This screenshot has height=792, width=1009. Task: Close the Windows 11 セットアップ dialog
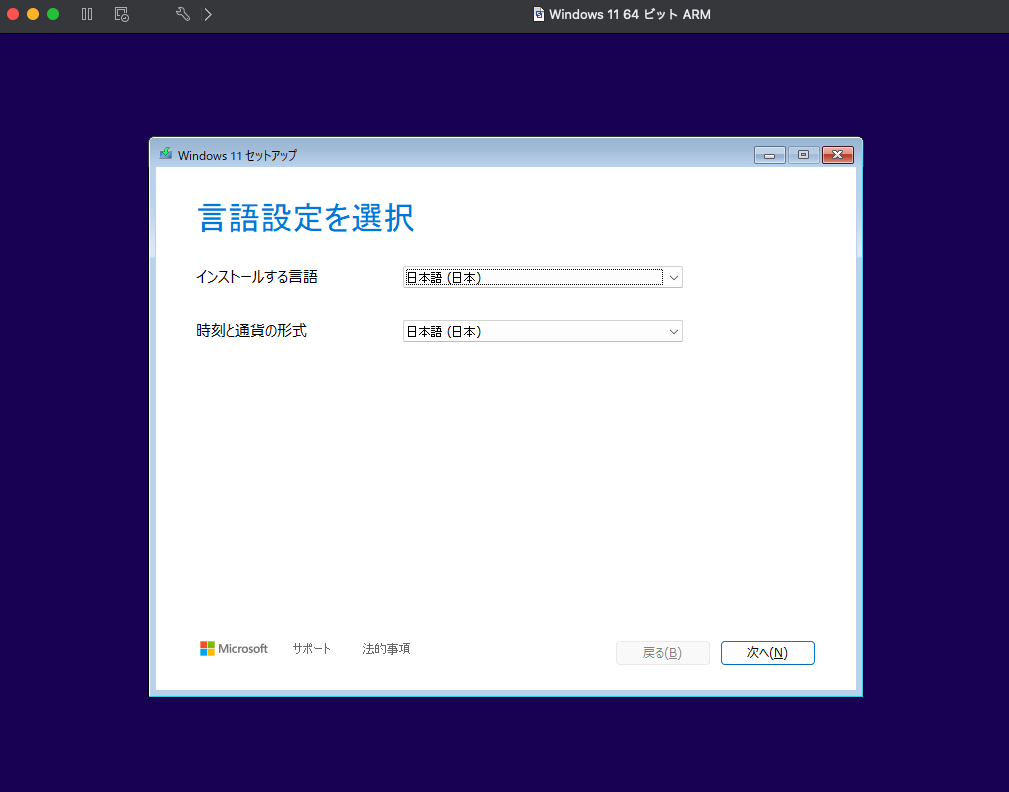tap(836, 155)
